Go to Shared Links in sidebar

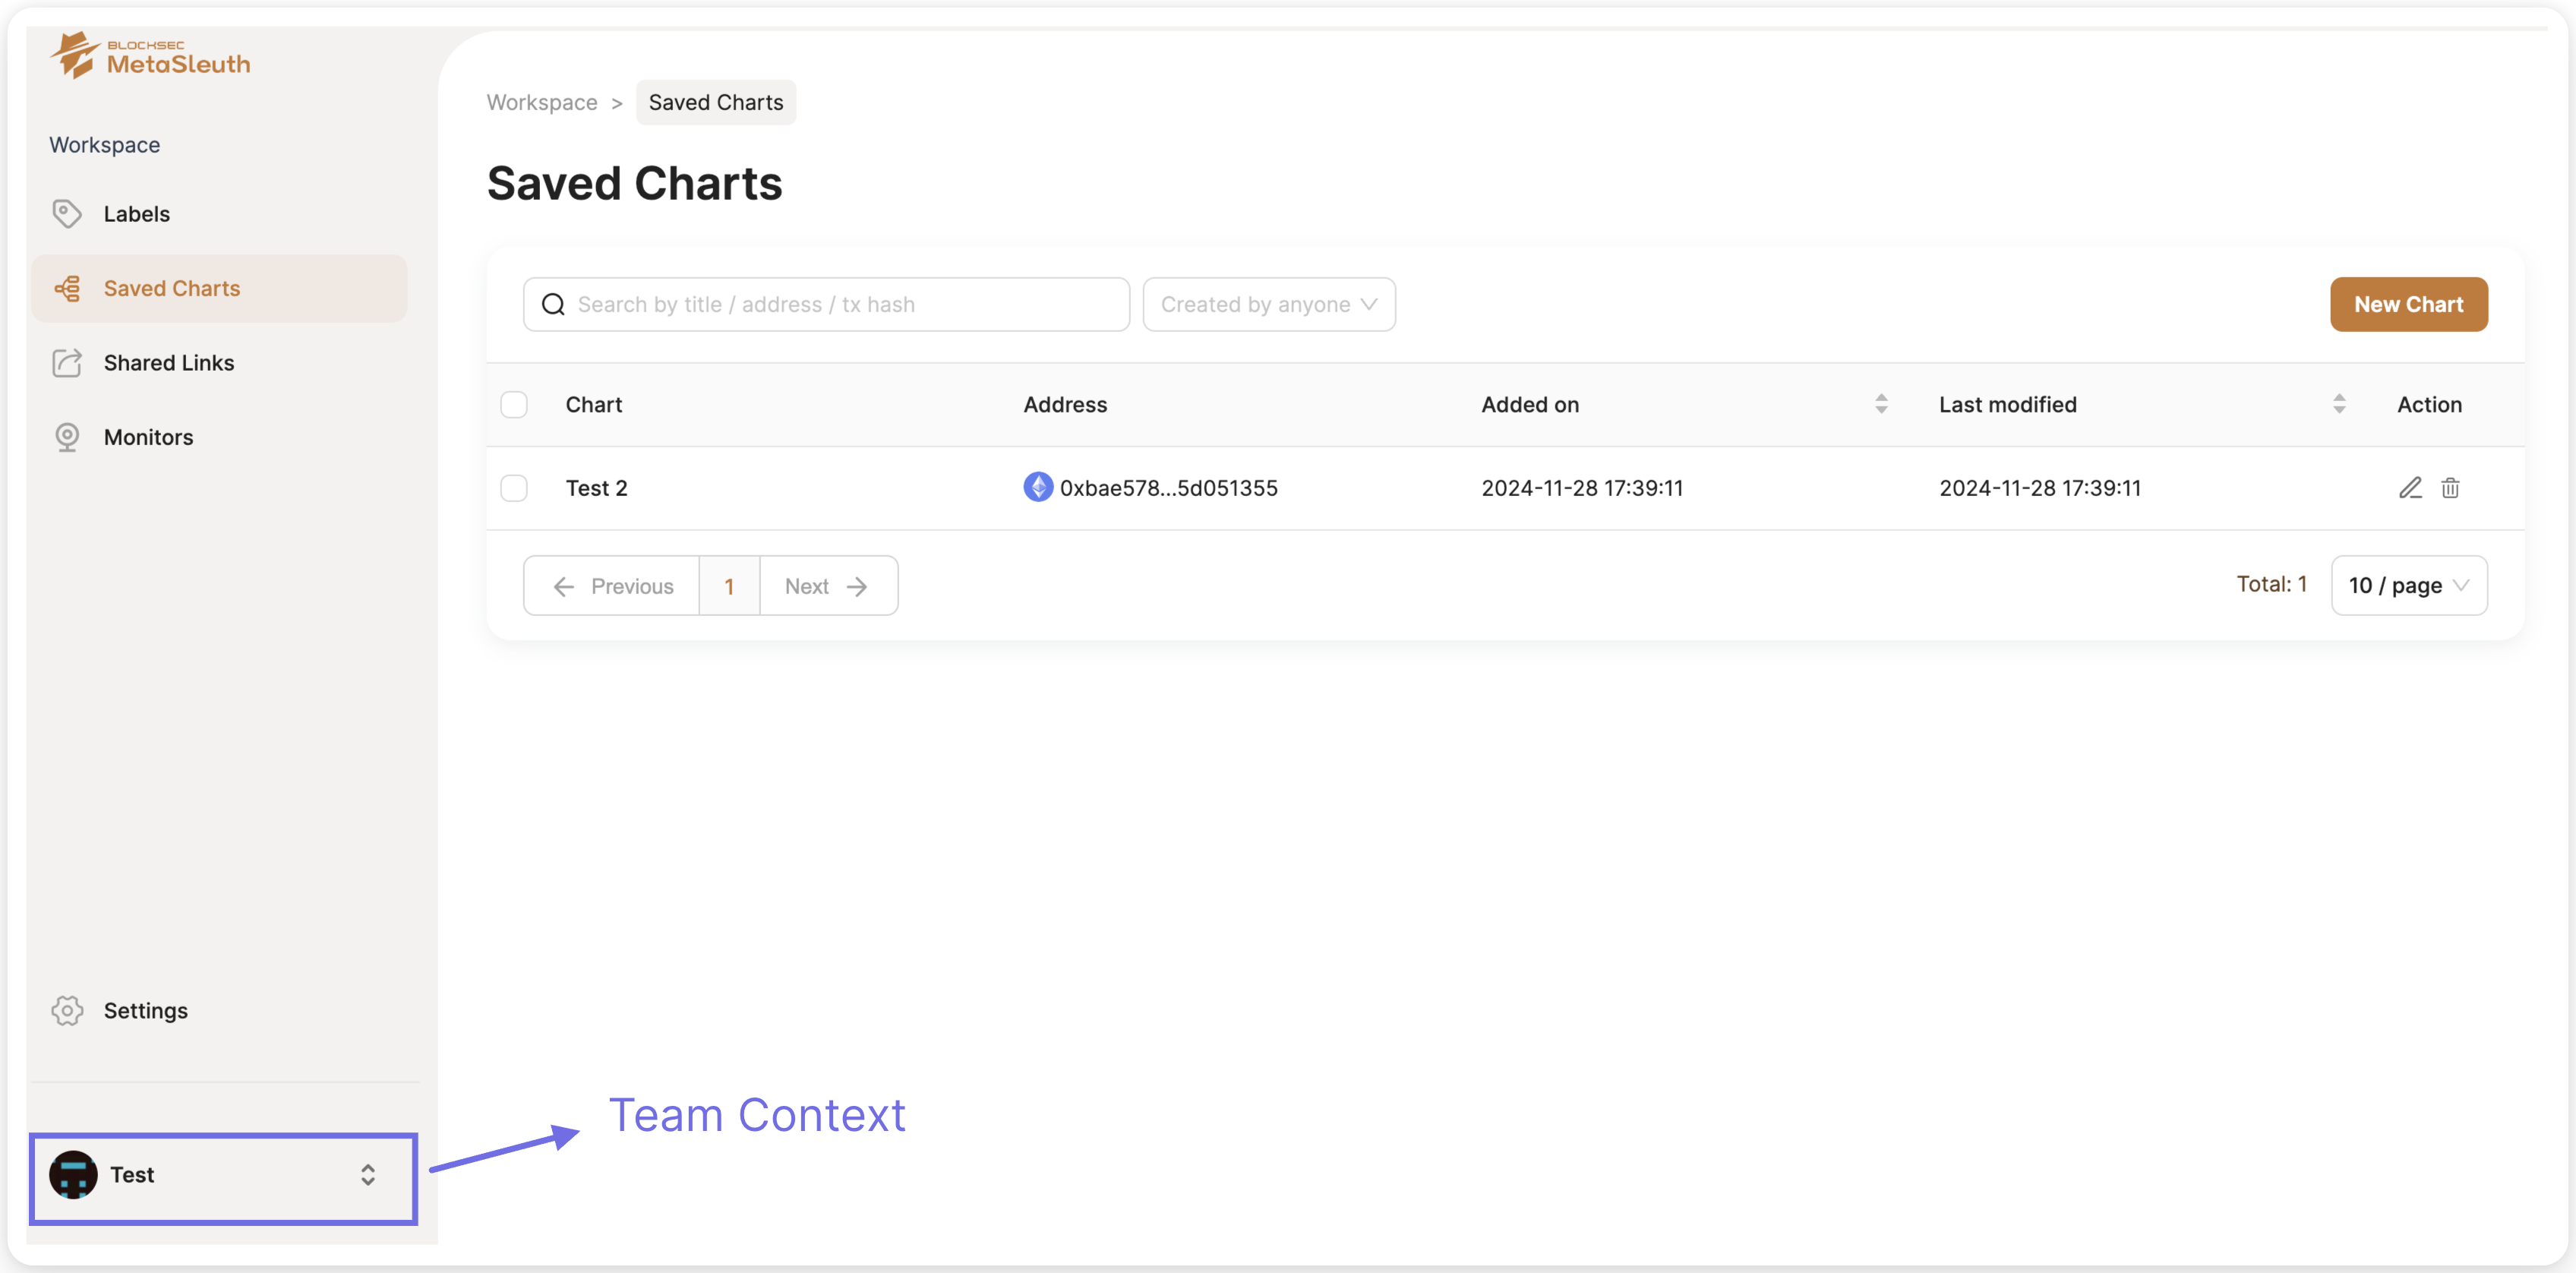(168, 363)
